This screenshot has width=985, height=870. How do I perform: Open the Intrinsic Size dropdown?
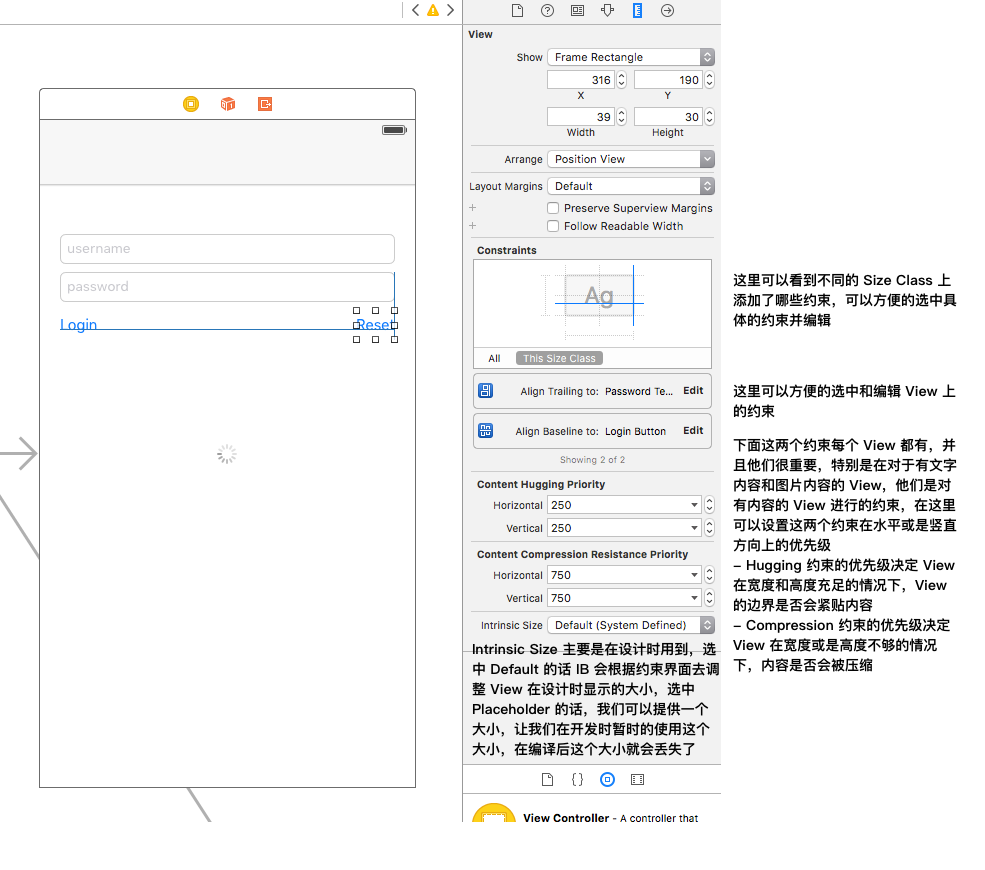pyautogui.click(x=630, y=624)
